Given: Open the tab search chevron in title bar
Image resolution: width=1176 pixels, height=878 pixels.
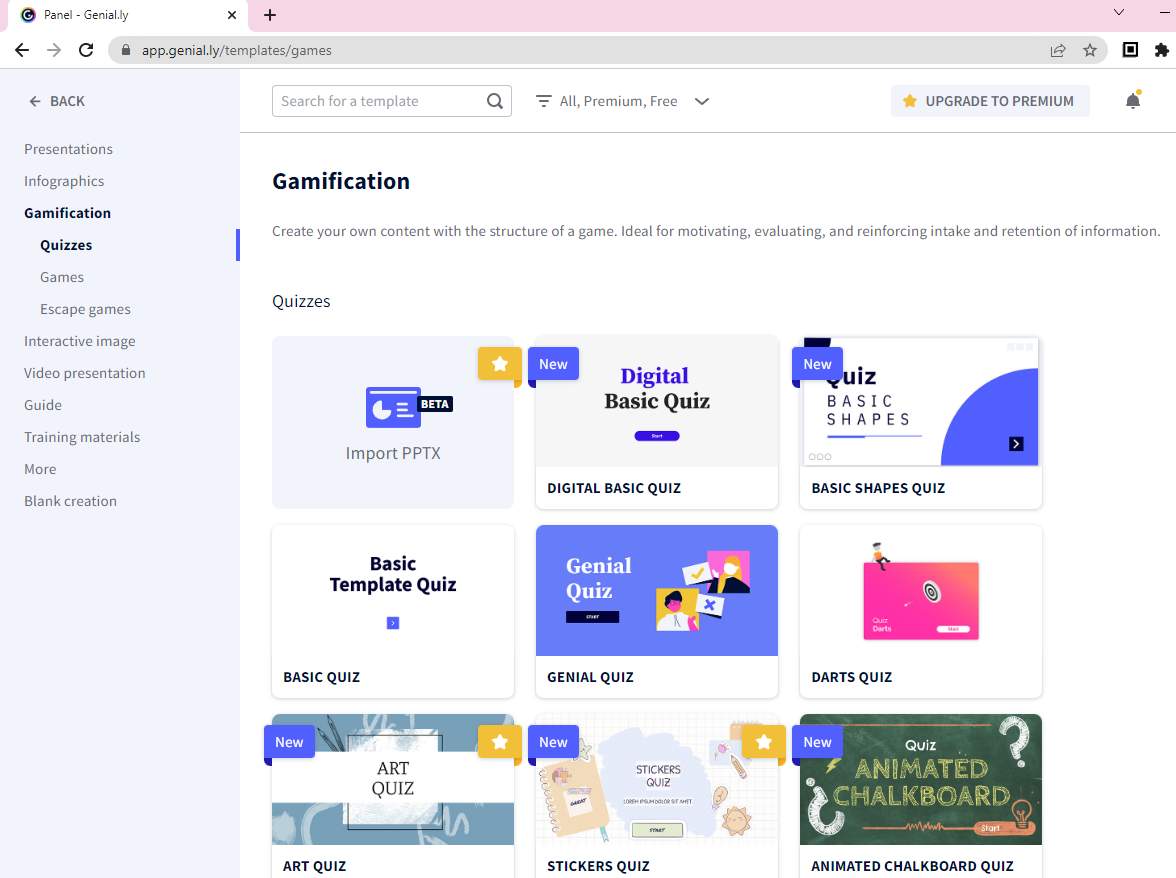Looking at the screenshot, I should 1119,13.
